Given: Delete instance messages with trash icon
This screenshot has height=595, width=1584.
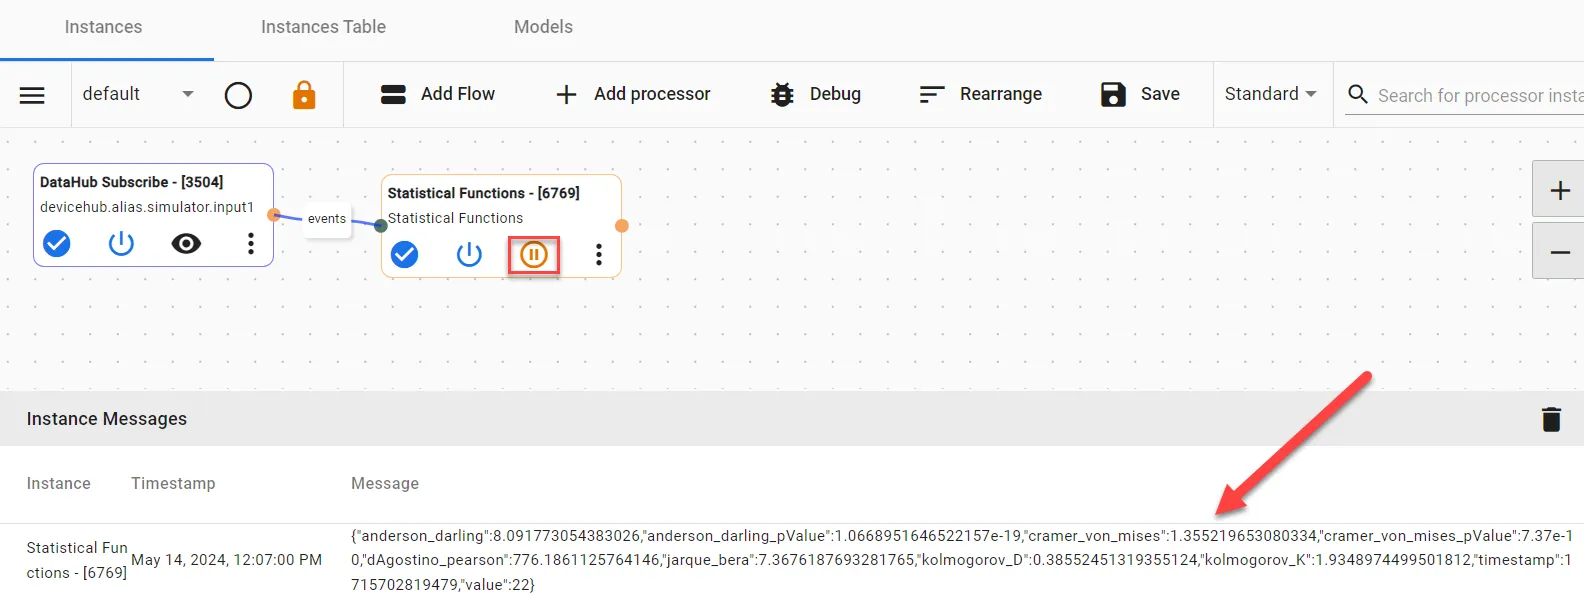Looking at the screenshot, I should tap(1551, 419).
